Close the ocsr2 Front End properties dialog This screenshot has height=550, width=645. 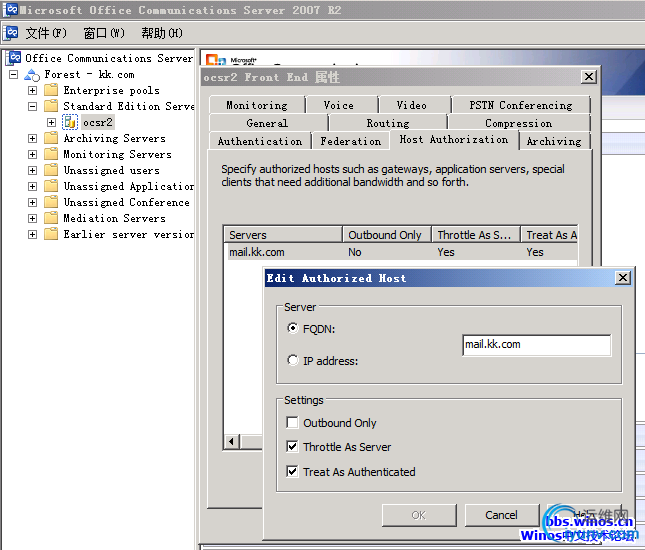click(589, 77)
